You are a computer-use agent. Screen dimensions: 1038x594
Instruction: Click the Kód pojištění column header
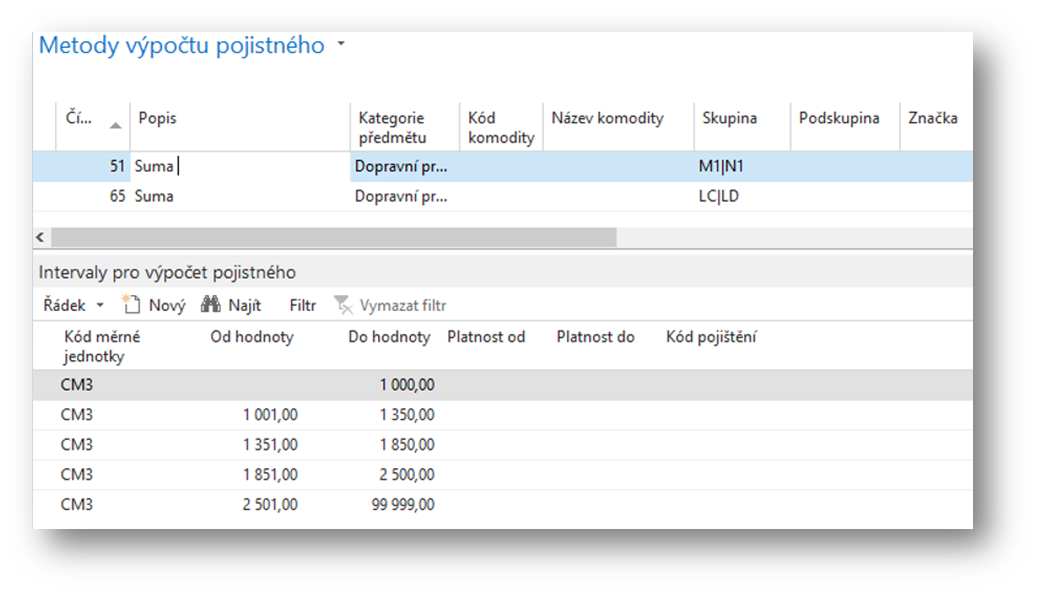711,337
